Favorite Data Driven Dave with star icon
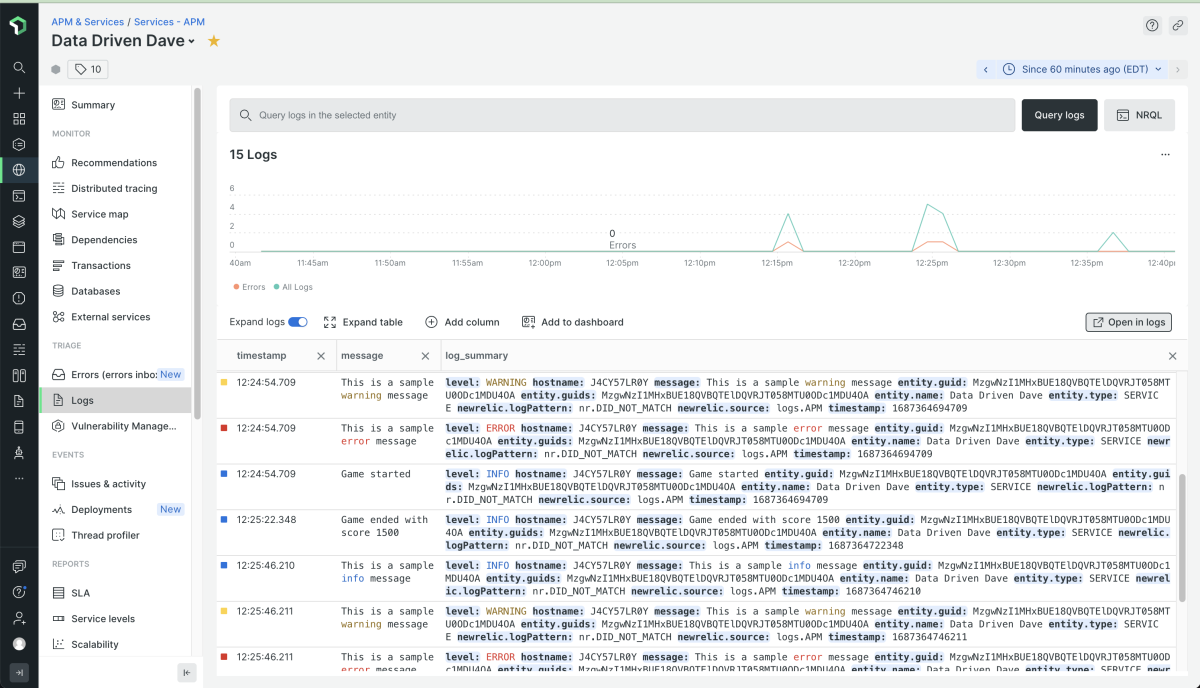Image resolution: width=1200 pixels, height=688 pixels. (213, 41)
